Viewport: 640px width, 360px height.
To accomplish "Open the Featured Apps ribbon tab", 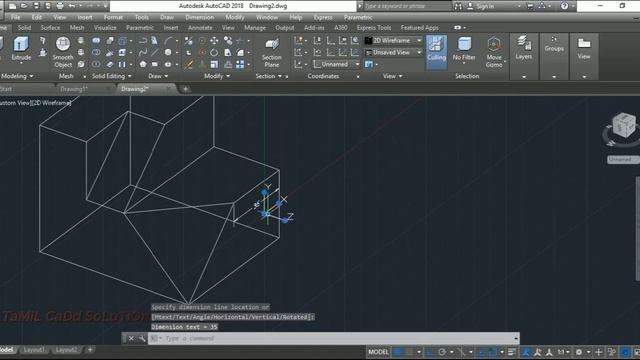I will (x=420, y=27).
